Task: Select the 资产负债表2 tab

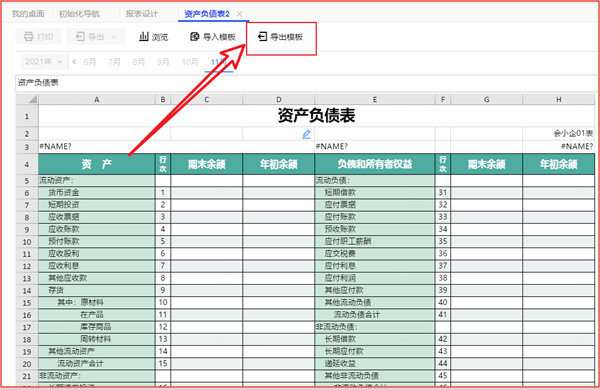Action: pyautogui.click(x=207, y=14)
